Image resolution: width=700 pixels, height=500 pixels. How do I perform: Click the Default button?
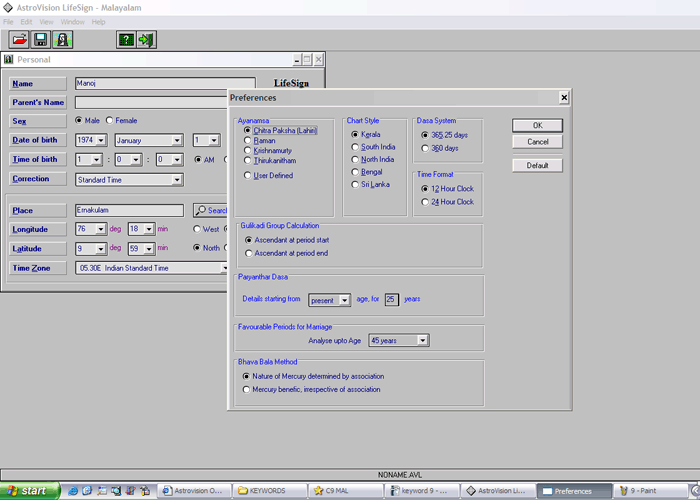click(538, 166)
